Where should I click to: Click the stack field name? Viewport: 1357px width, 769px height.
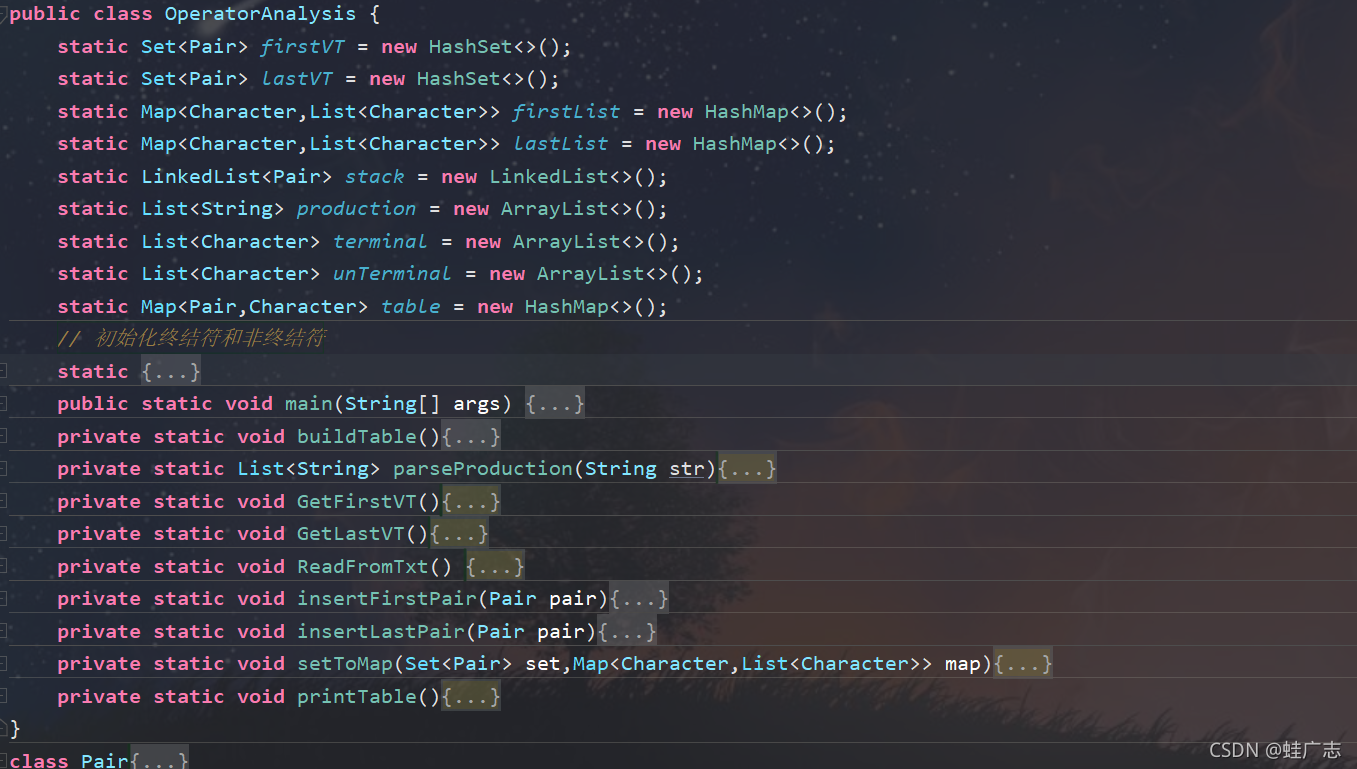(375, 176)
